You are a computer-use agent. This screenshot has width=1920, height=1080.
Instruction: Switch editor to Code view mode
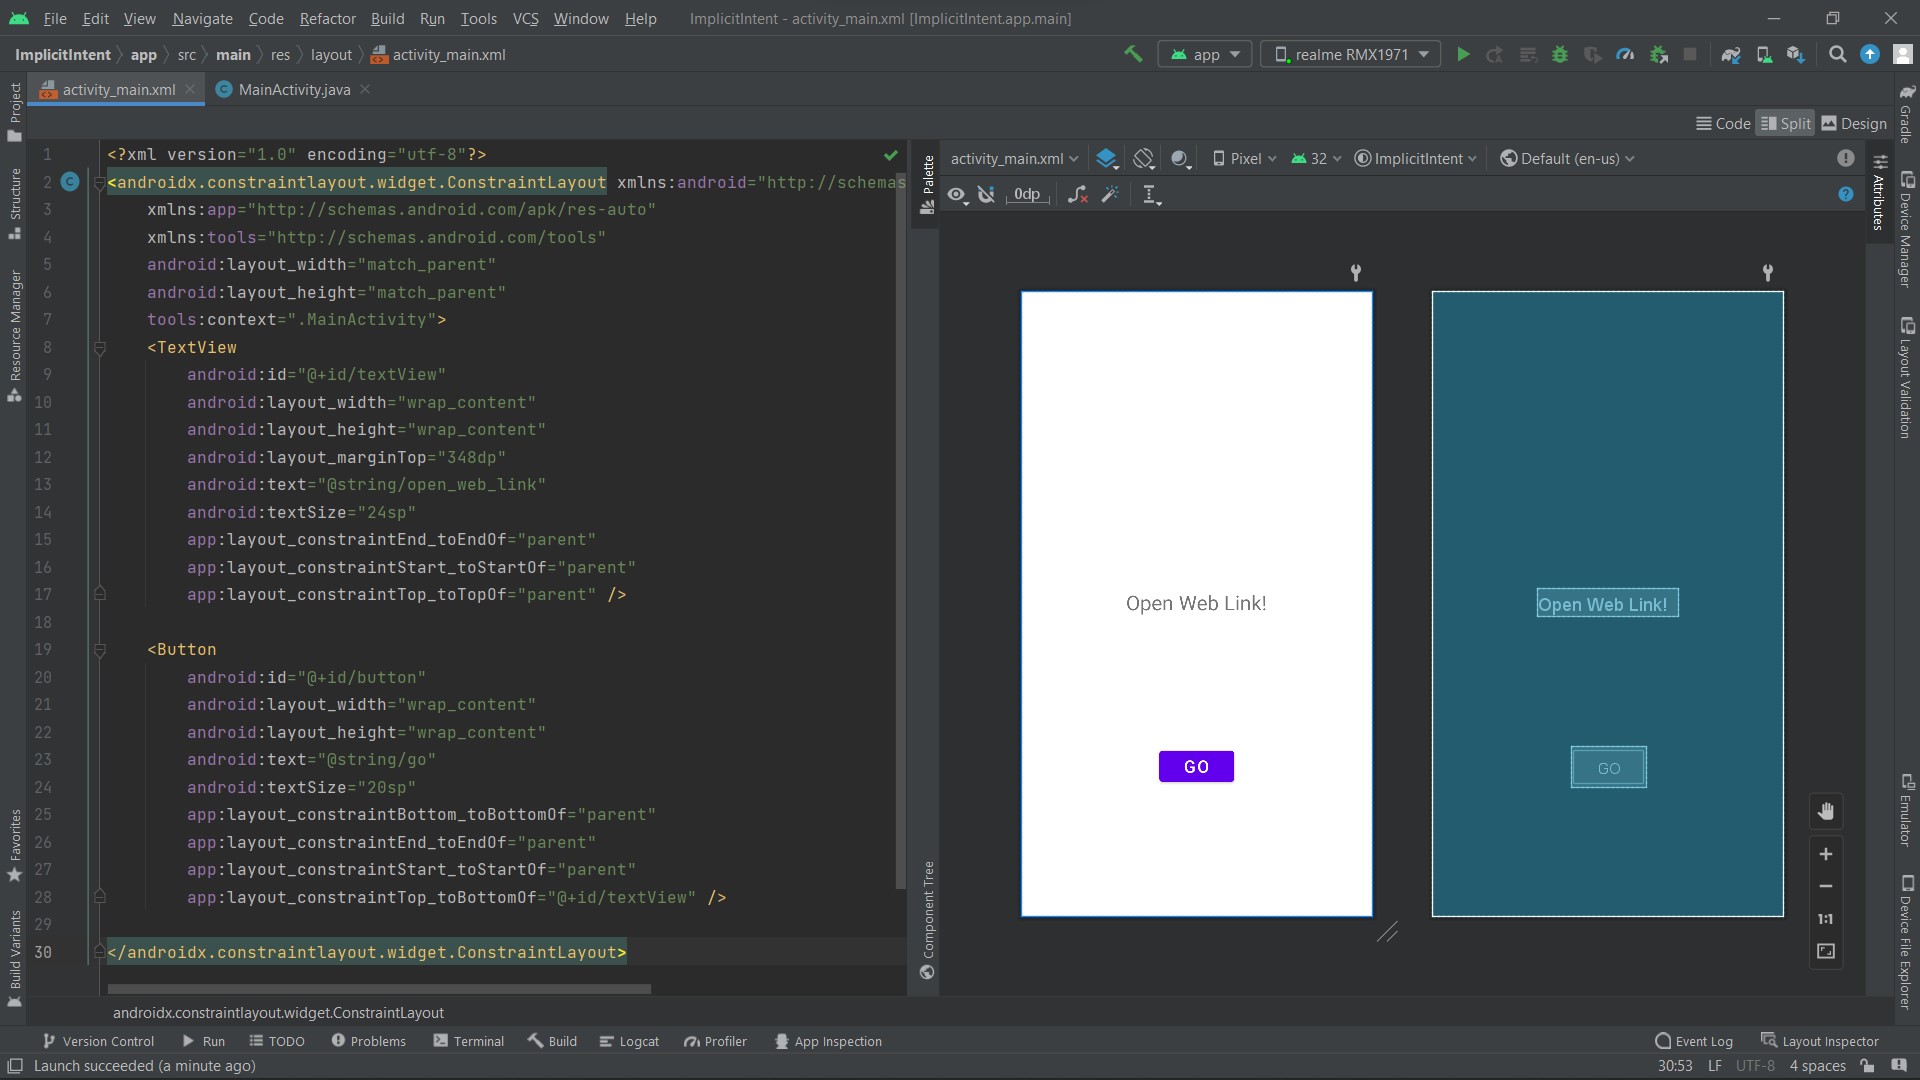coord(1723,124)
